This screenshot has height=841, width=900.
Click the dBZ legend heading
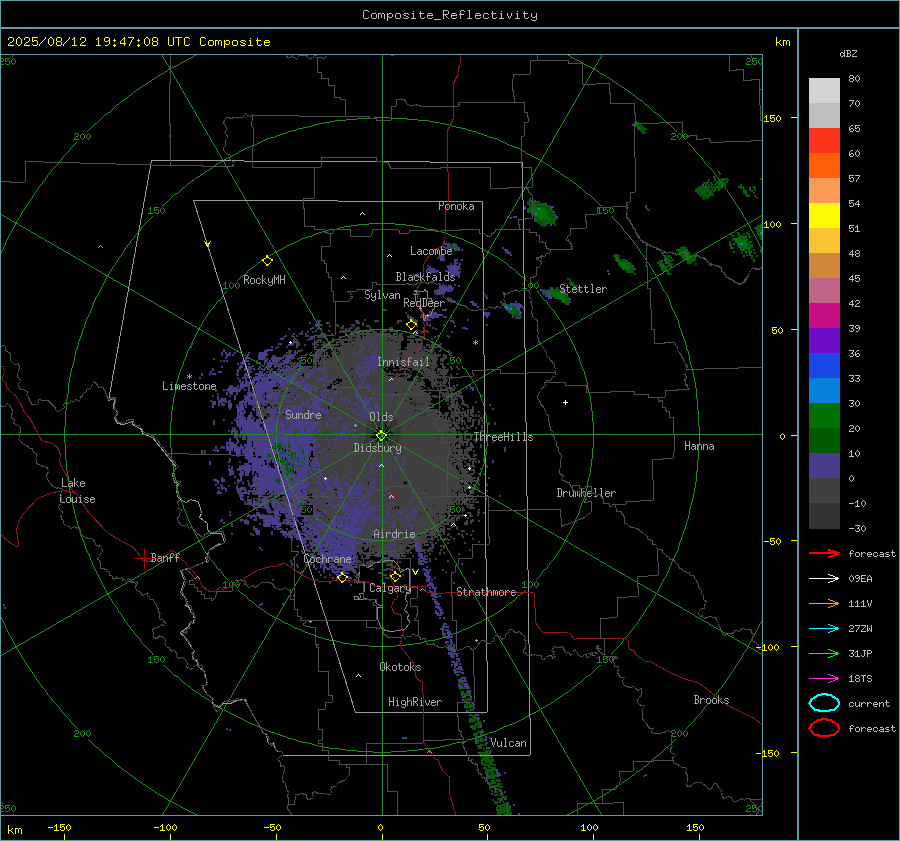tap(848, 53)
